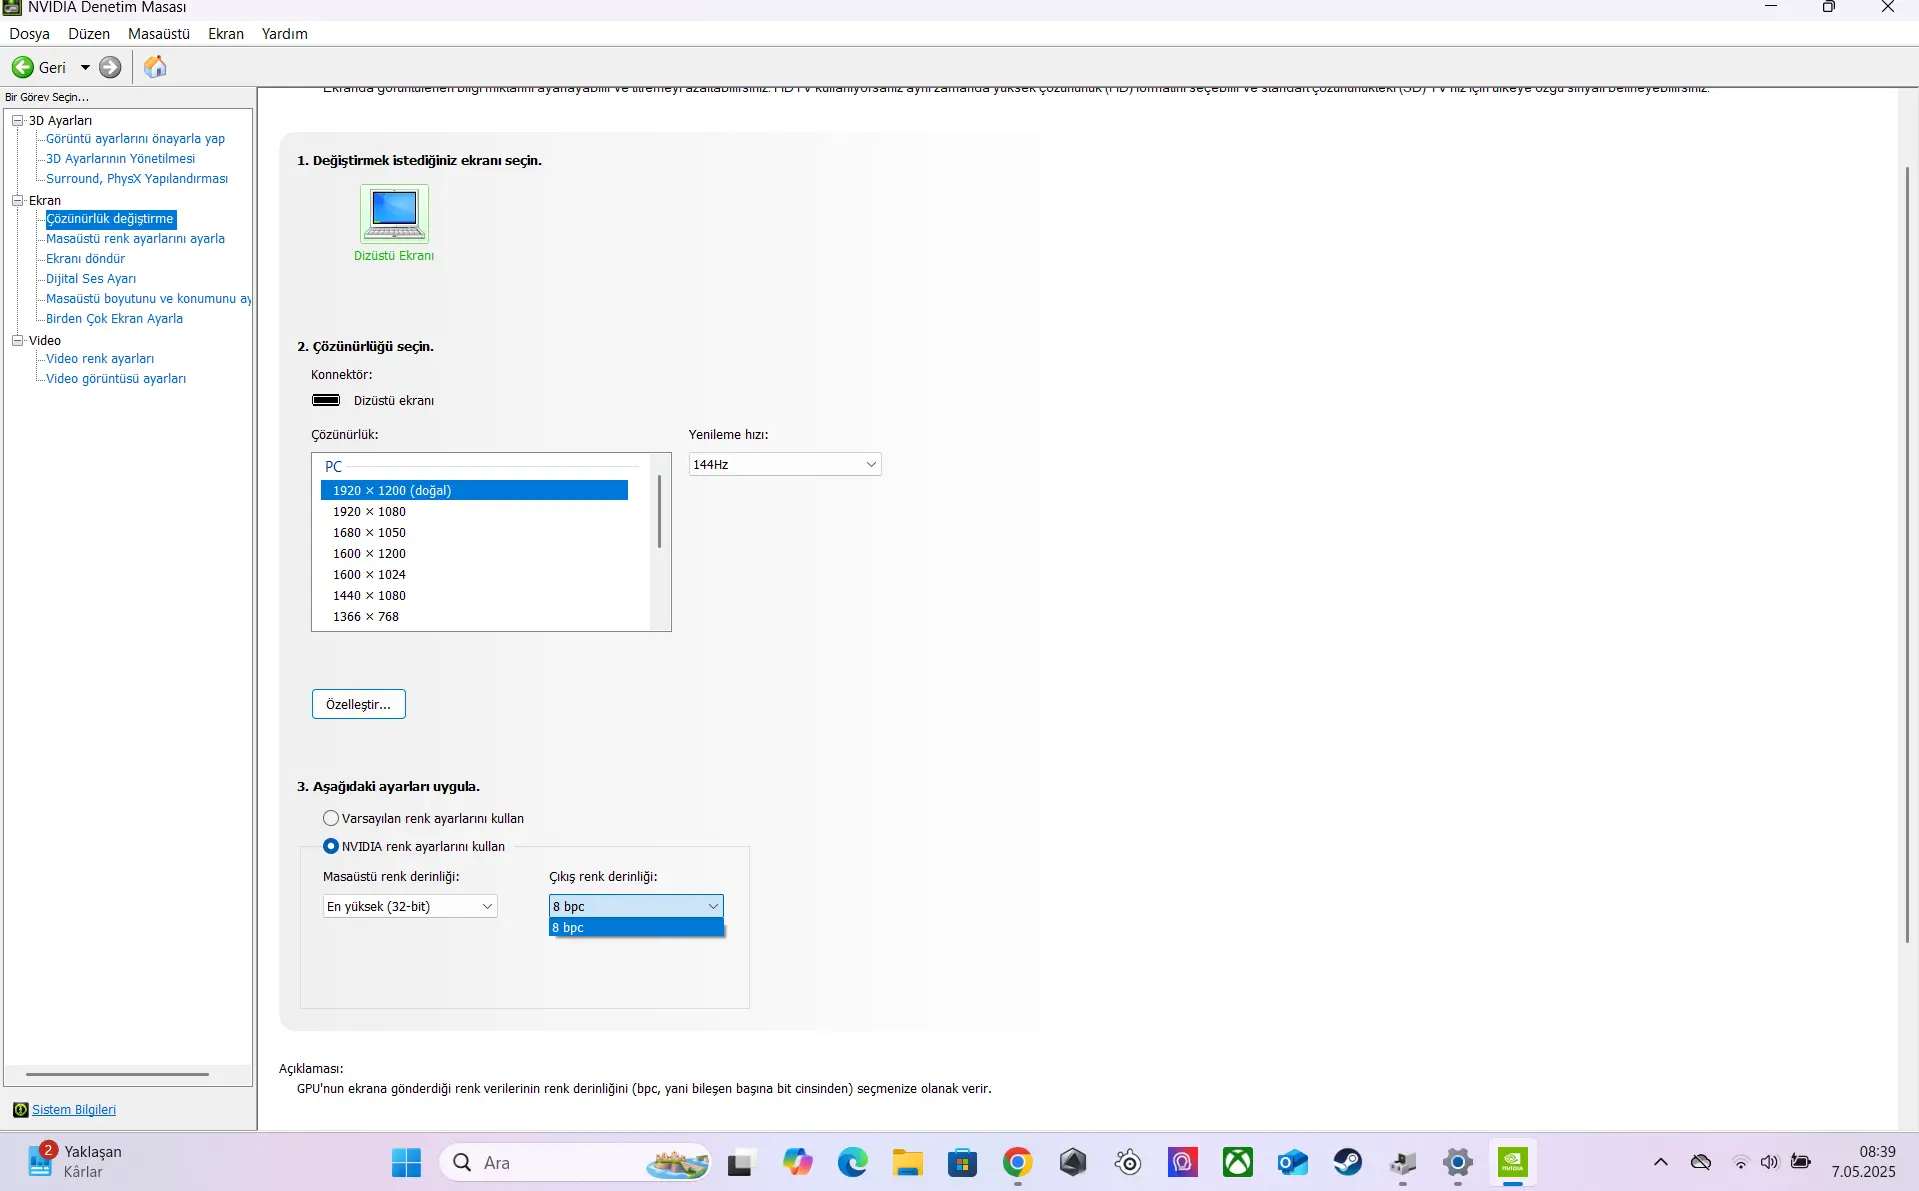Image resolution: width=1919 pixels, height=1191 pixels.
Task: Click the Özelleştir... button
Action: point(359,704)
